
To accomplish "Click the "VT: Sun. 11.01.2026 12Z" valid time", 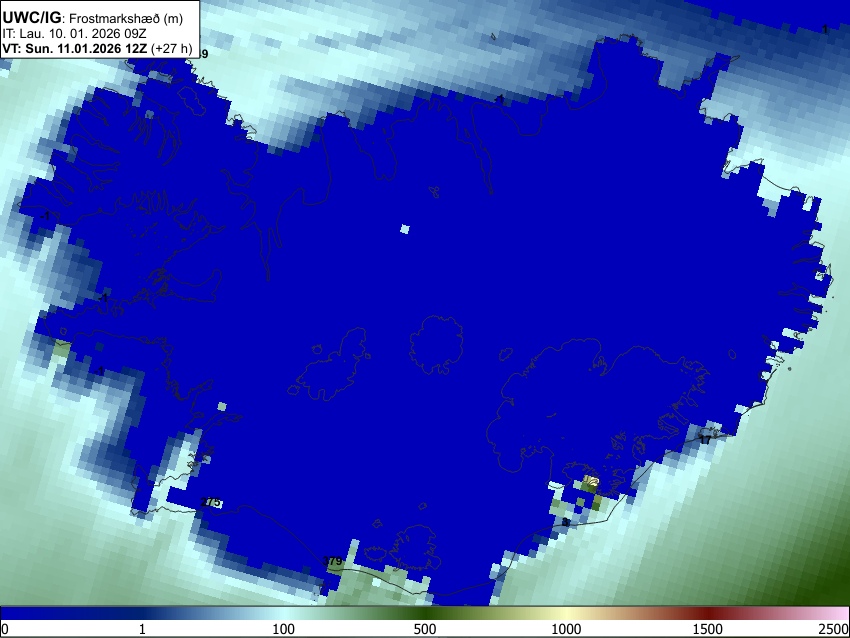I will pyautogui.click(x=75, y=49).
